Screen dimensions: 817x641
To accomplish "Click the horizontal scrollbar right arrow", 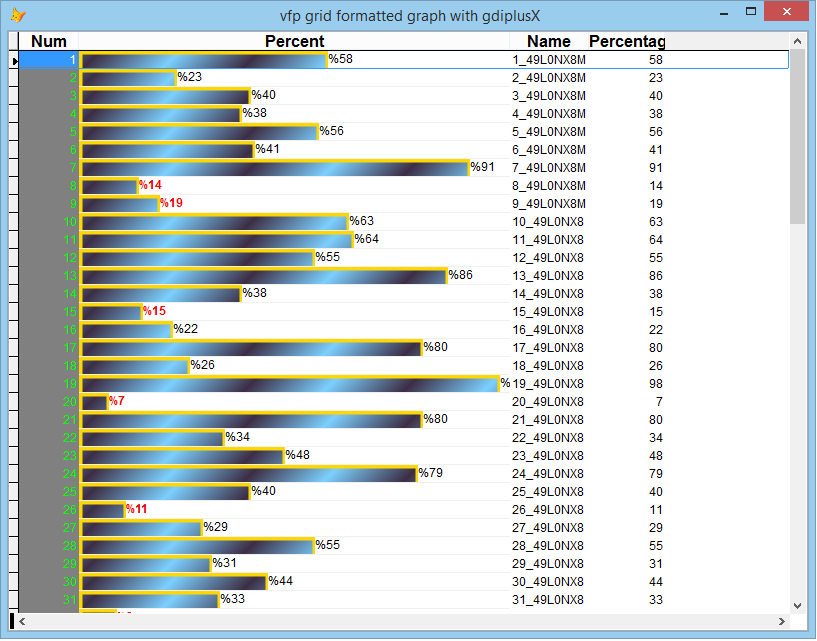I will pyautogui.click(x=783, y=621).
